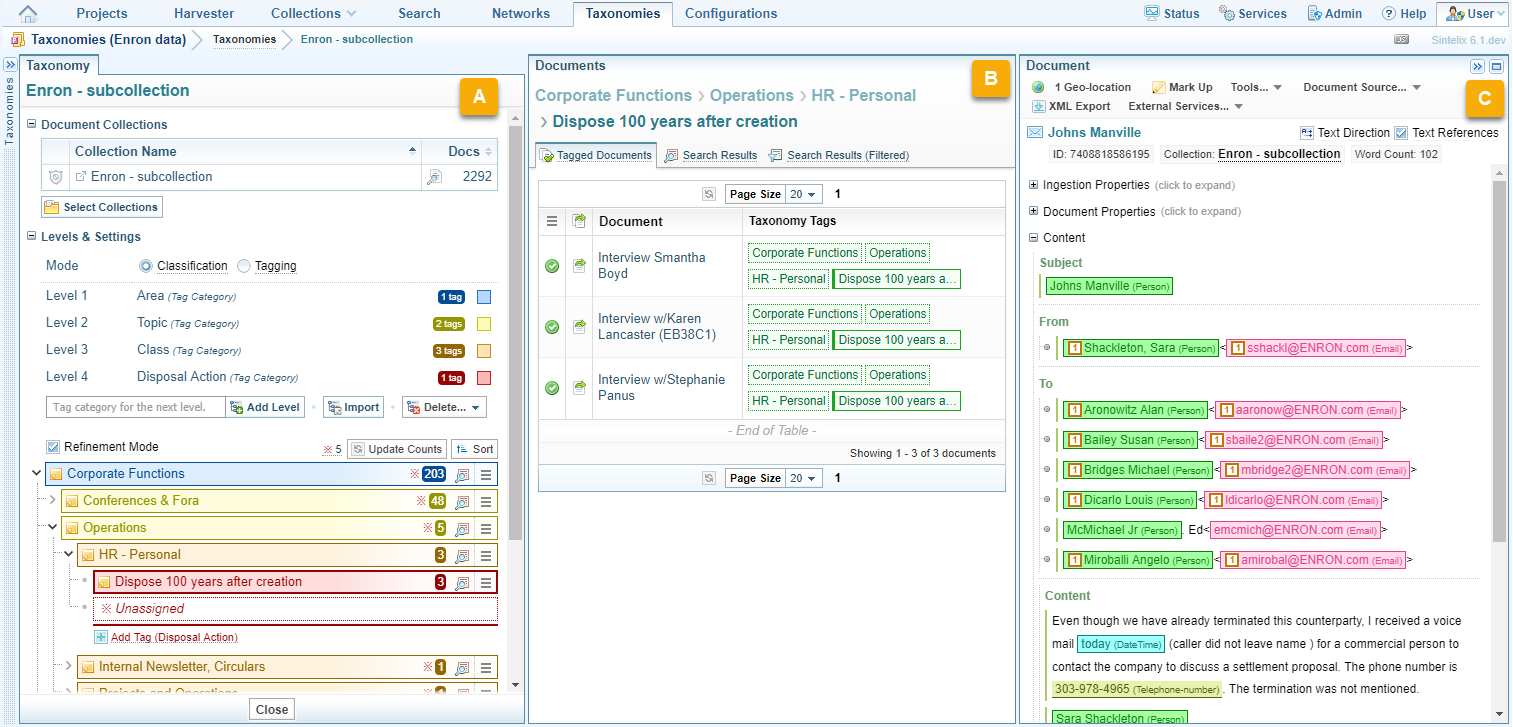The width and height of the screenshot is (1513, 727).
Task: Click the Mark Up tool icon
Action: (x=1159, y=88)
